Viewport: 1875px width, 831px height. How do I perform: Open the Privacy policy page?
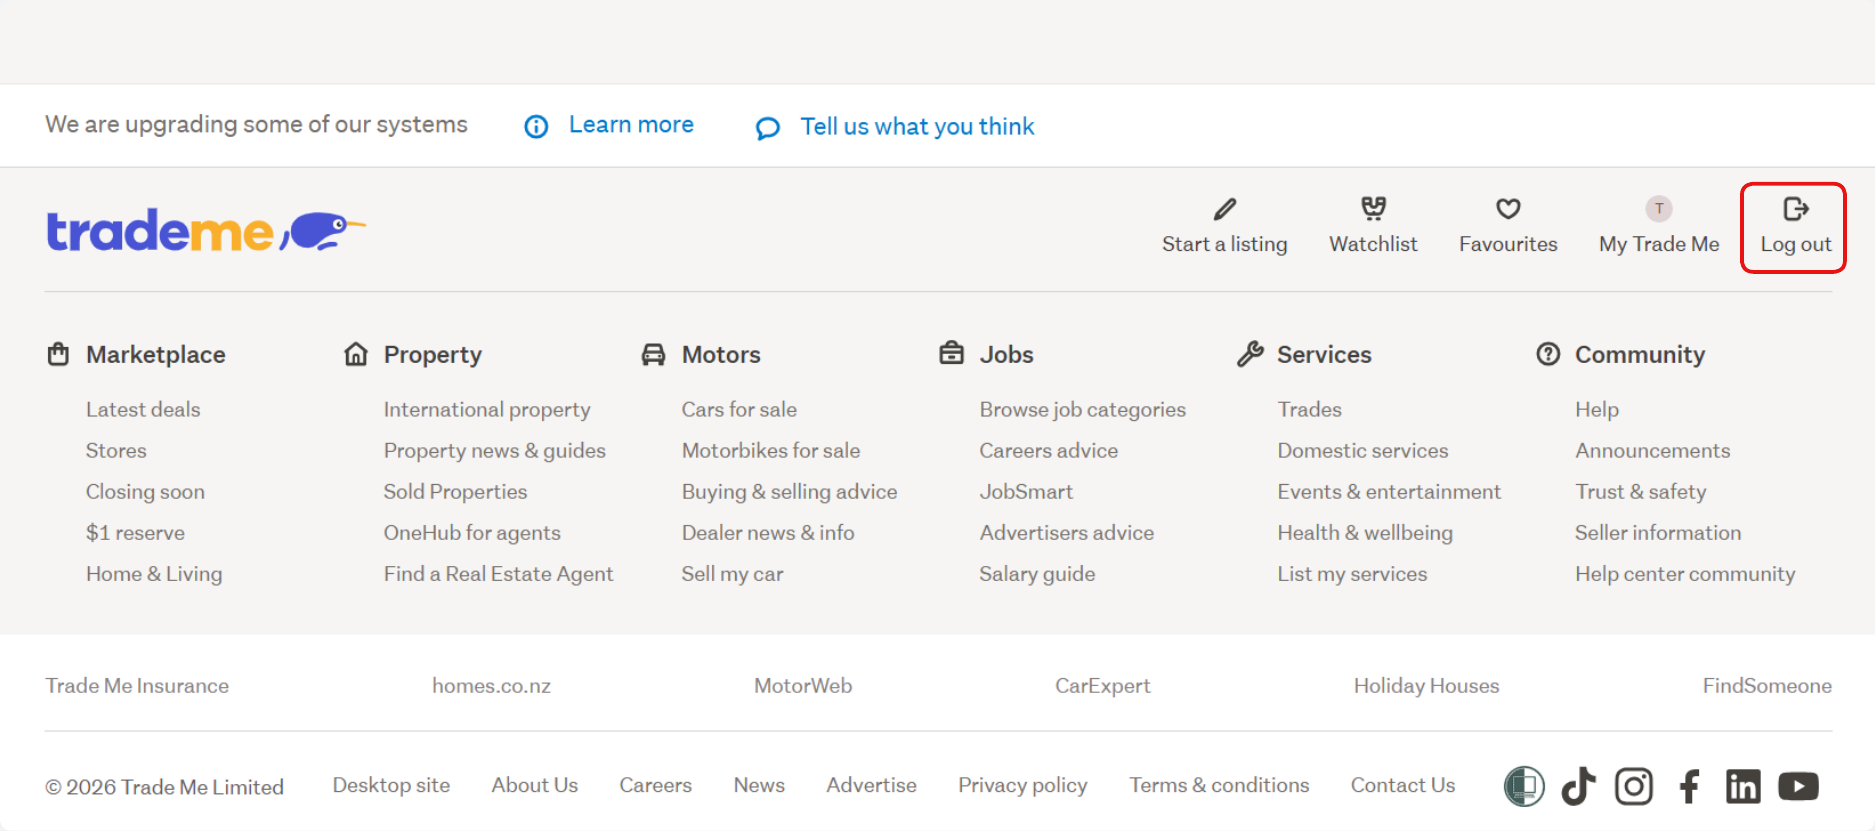click(1022, 786)
